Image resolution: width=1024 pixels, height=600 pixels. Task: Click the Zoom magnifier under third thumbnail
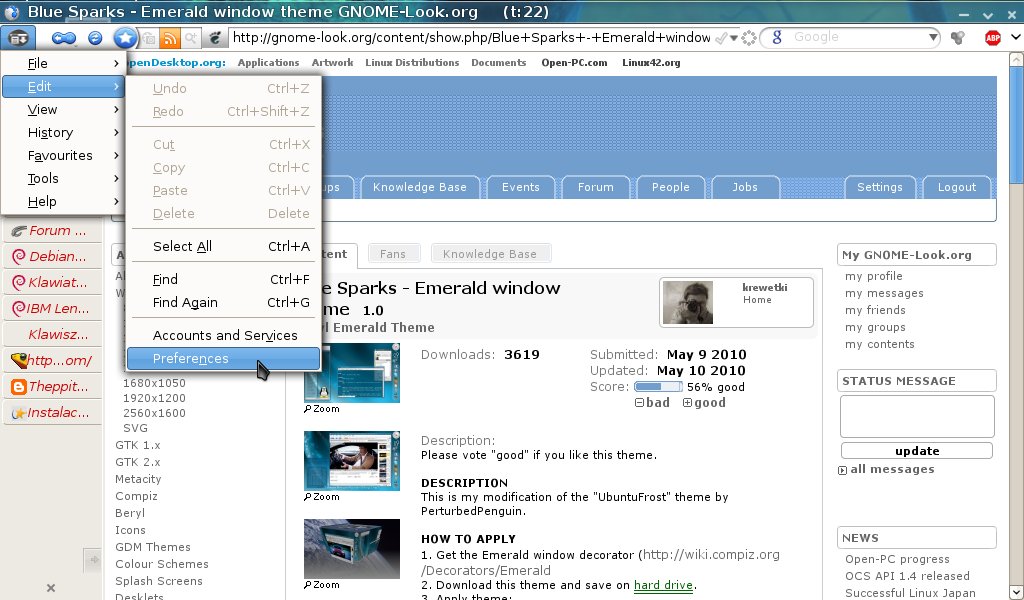coord(308,585)
